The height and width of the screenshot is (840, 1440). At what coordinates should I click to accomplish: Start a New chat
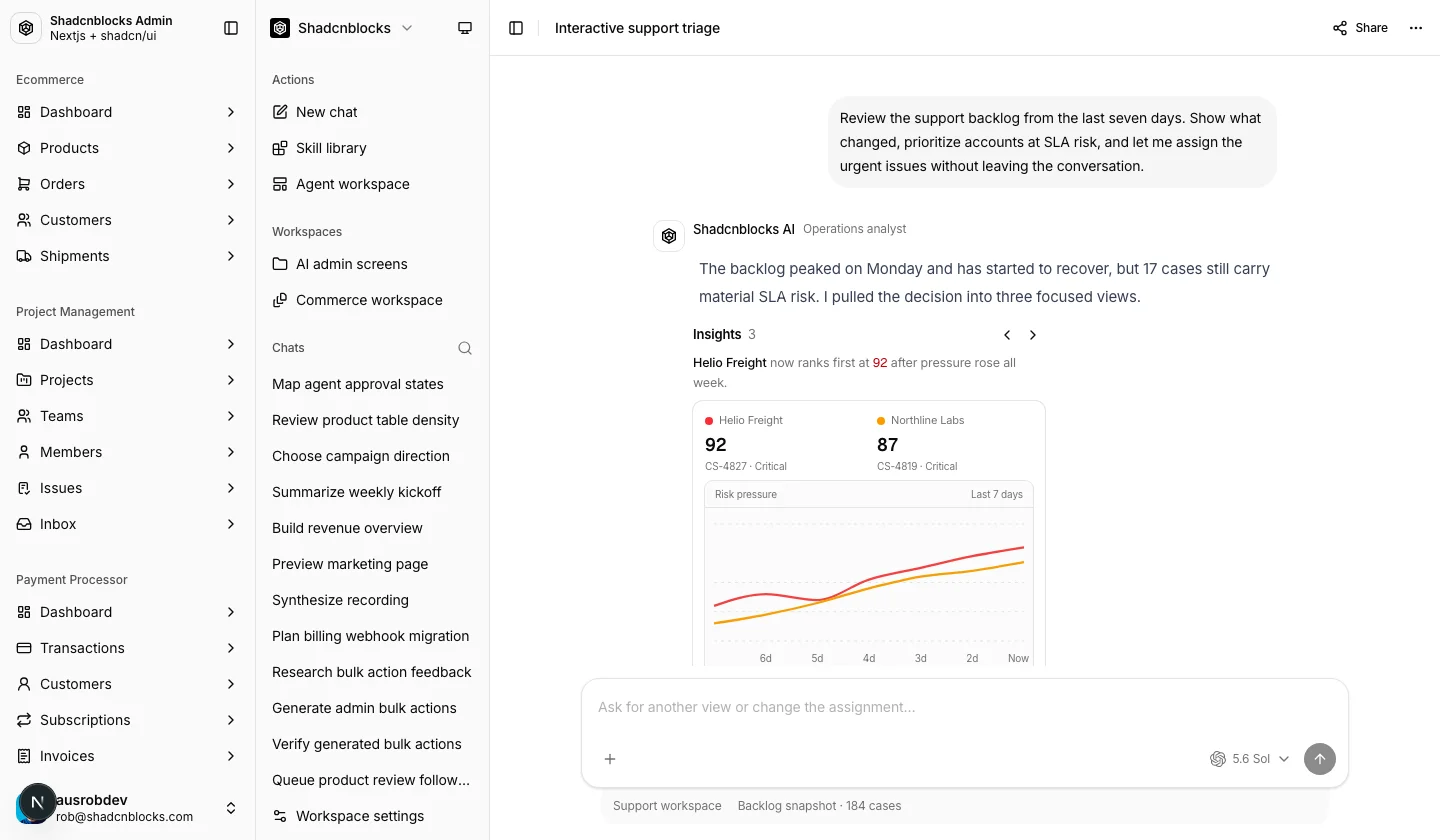372,112
